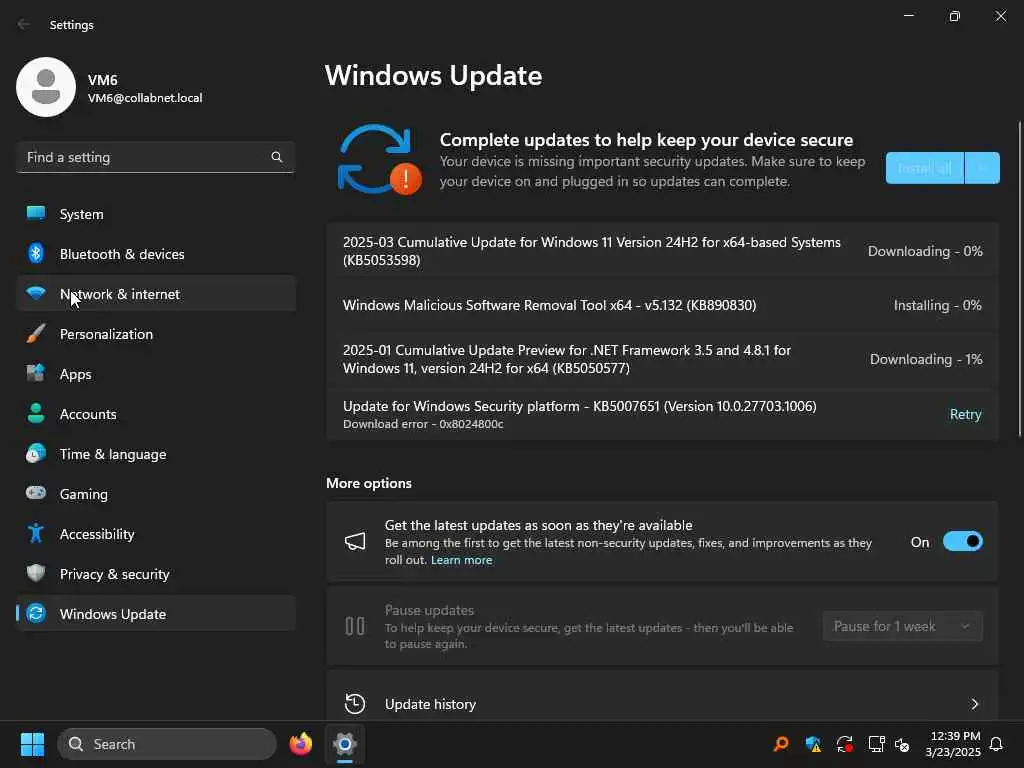Expand the Install all dropdown arrow
This screenshot has height=768, width=1024.
tap(983, 168)
